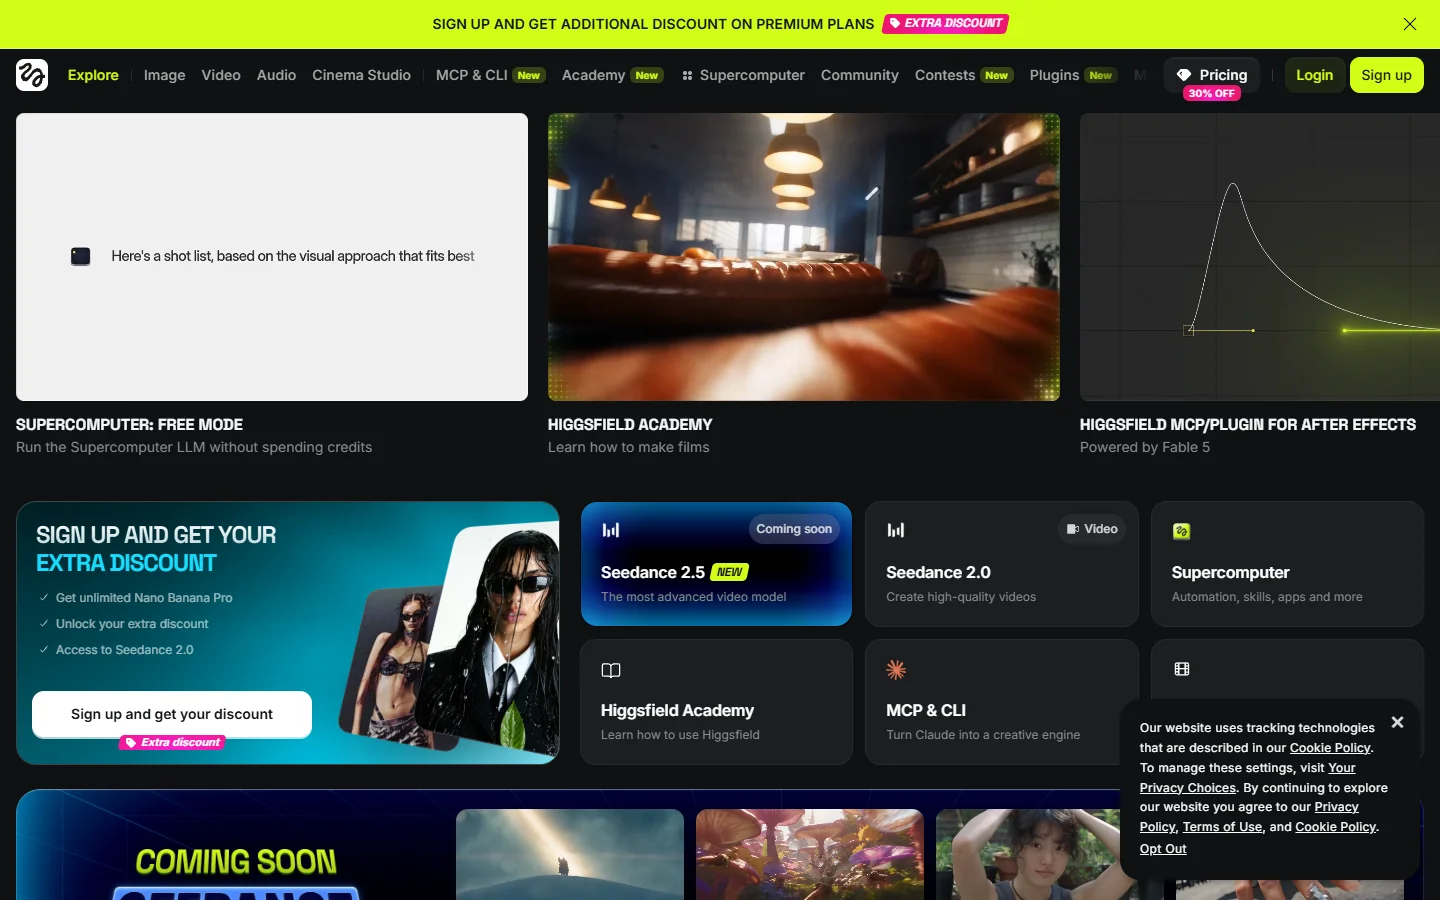
Task: Click 'Powered by Fable 5' subtitle
Action: coord(1145,447)
